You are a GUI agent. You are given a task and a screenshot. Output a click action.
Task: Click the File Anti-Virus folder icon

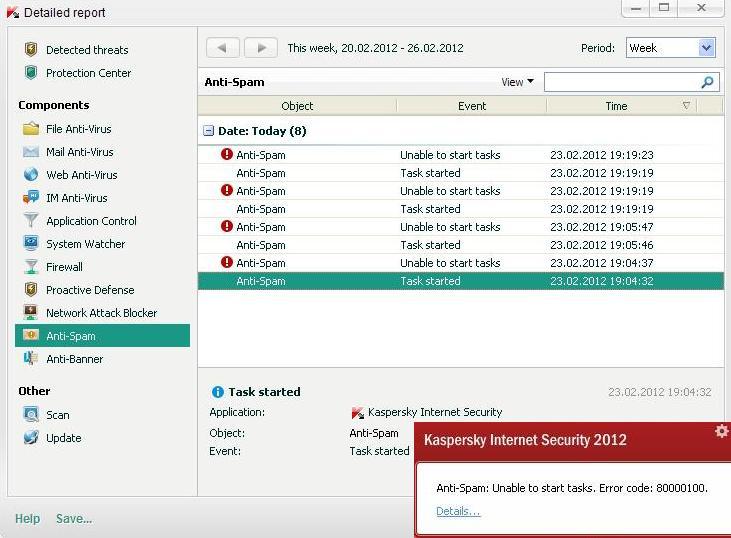[31, 128]
